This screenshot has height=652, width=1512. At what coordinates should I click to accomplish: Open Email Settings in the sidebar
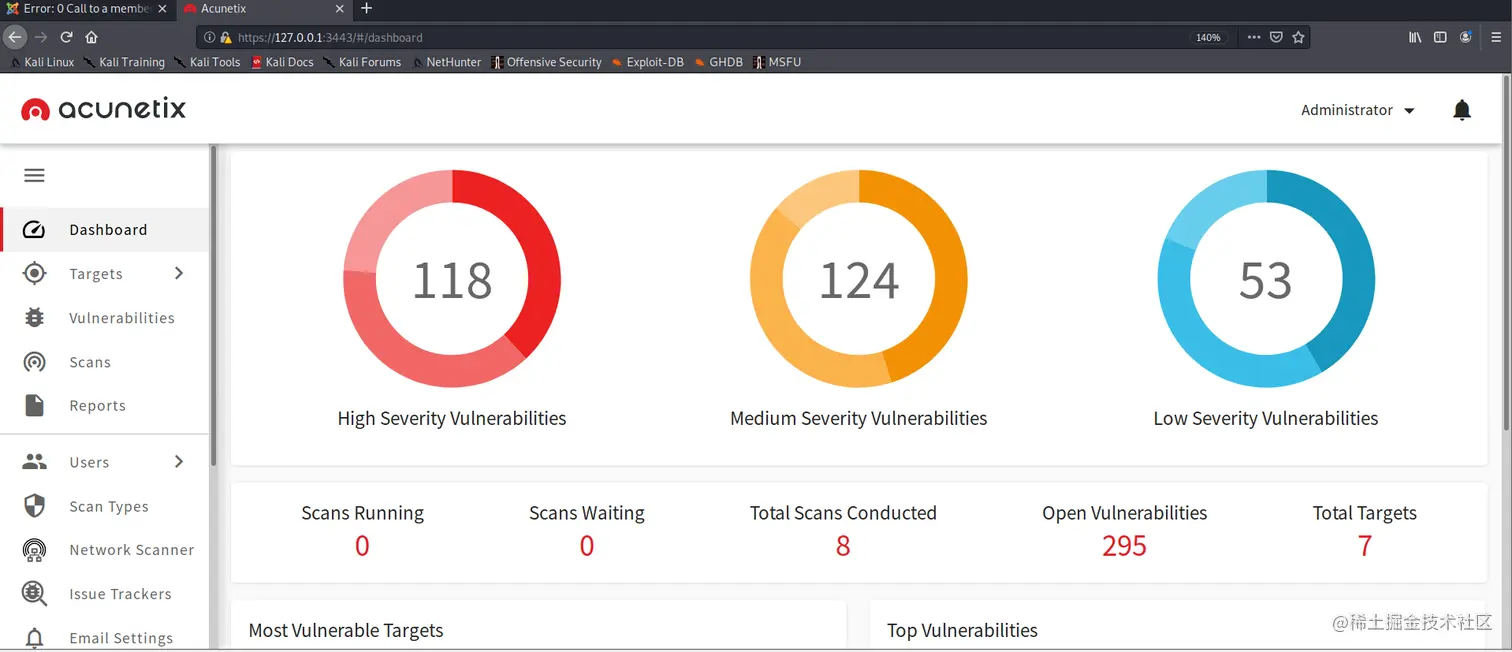click(105, 638)
